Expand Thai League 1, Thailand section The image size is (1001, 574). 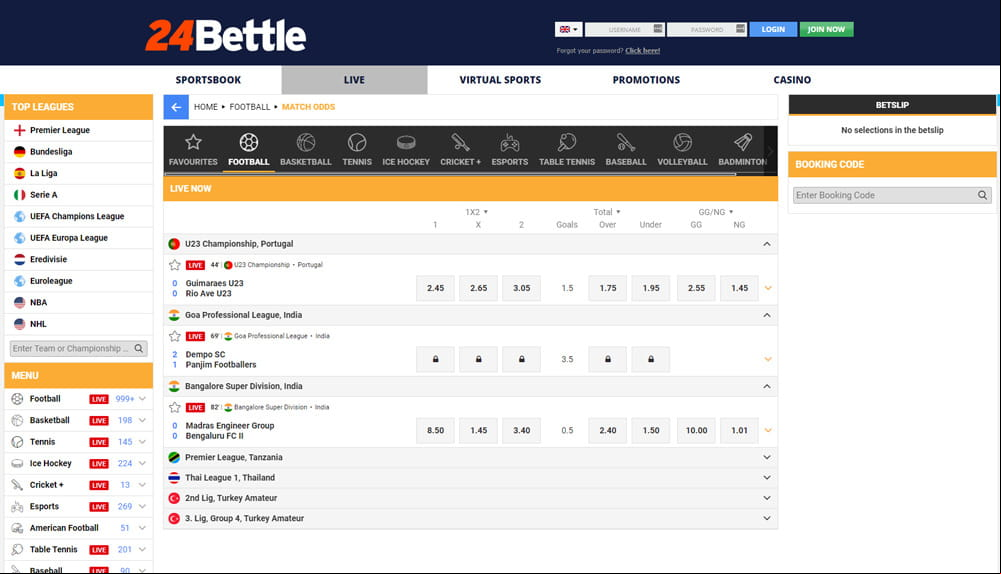point(767,478)
